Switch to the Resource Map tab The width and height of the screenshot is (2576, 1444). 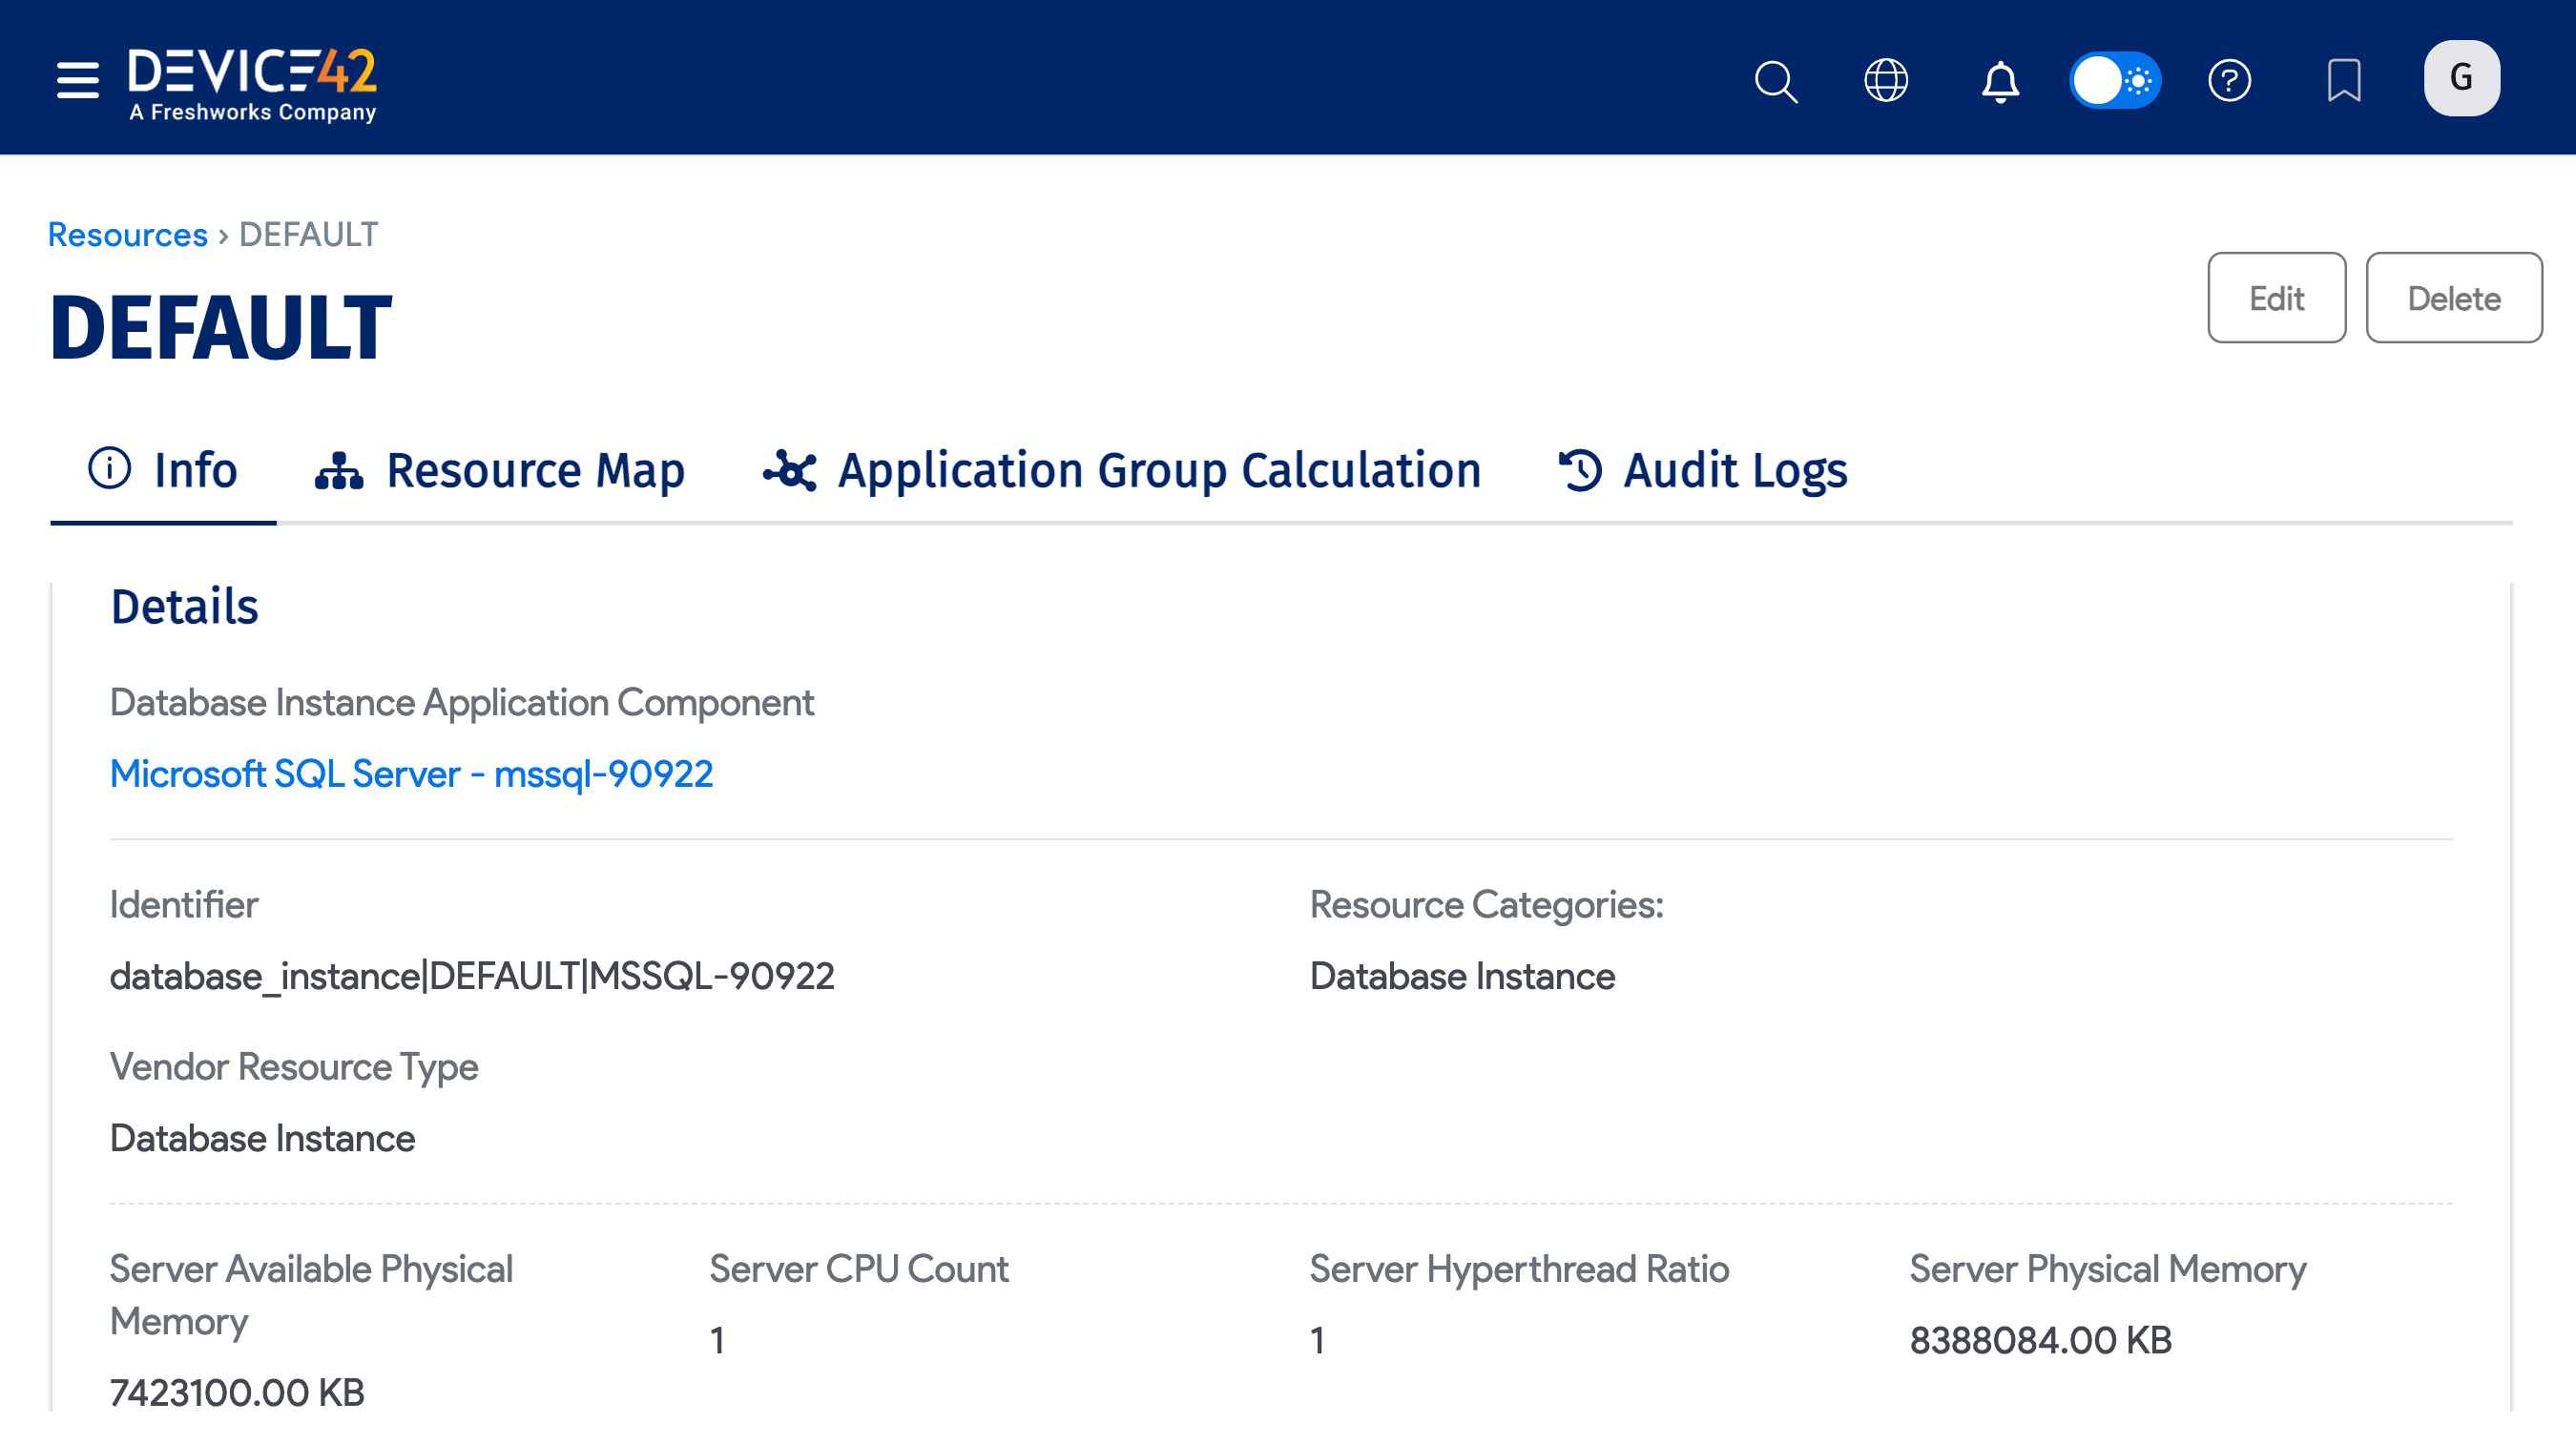point(501,470)
